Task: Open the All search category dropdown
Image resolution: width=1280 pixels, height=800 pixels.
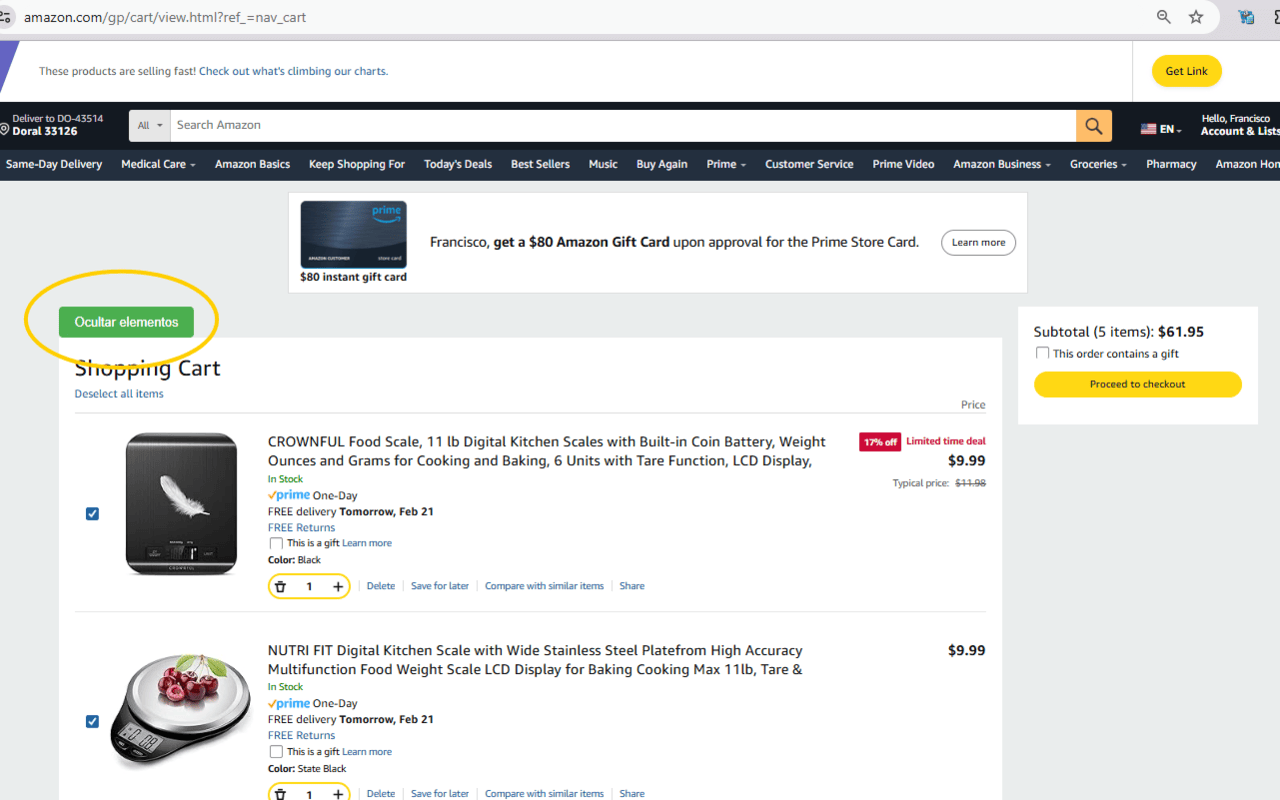Action: click(x=150, y=126)
